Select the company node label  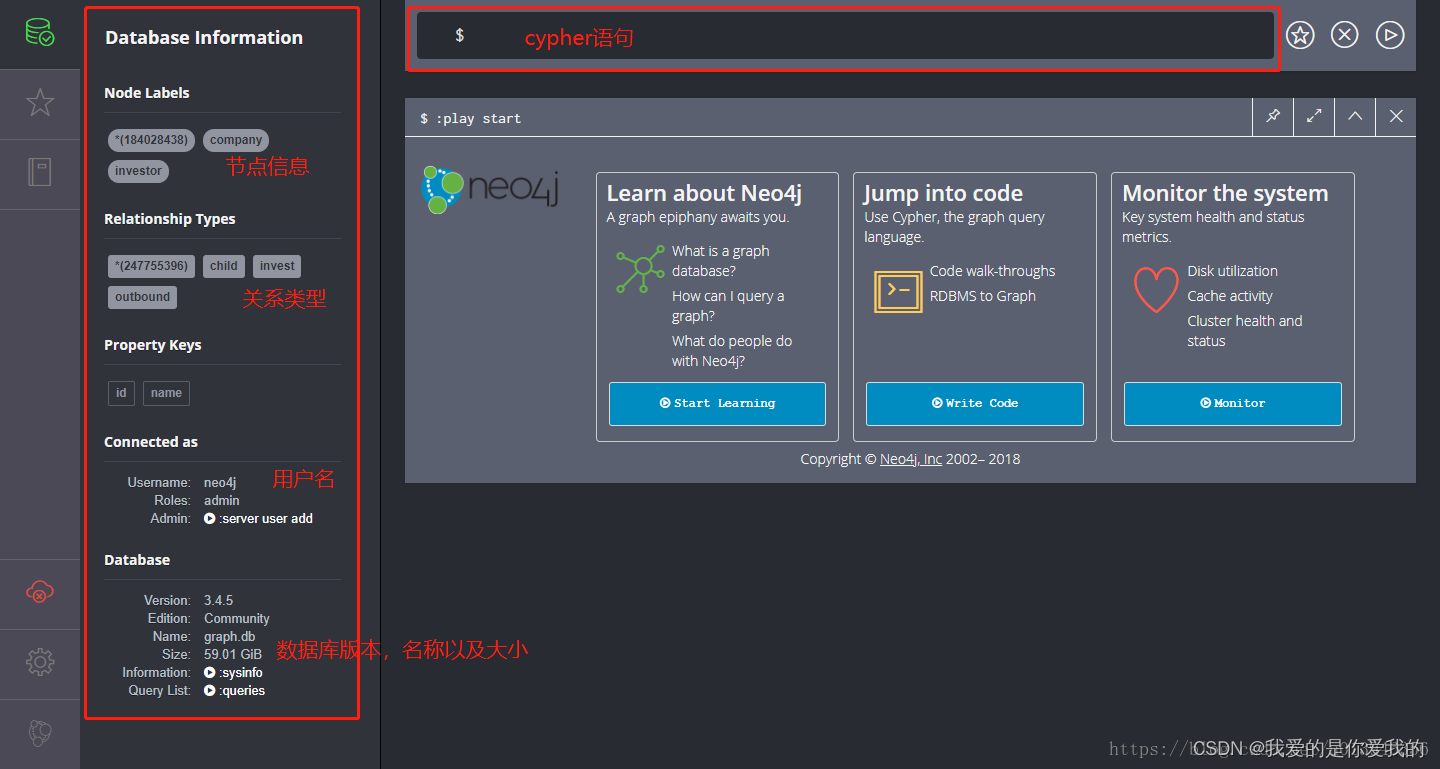click(236, 140)
